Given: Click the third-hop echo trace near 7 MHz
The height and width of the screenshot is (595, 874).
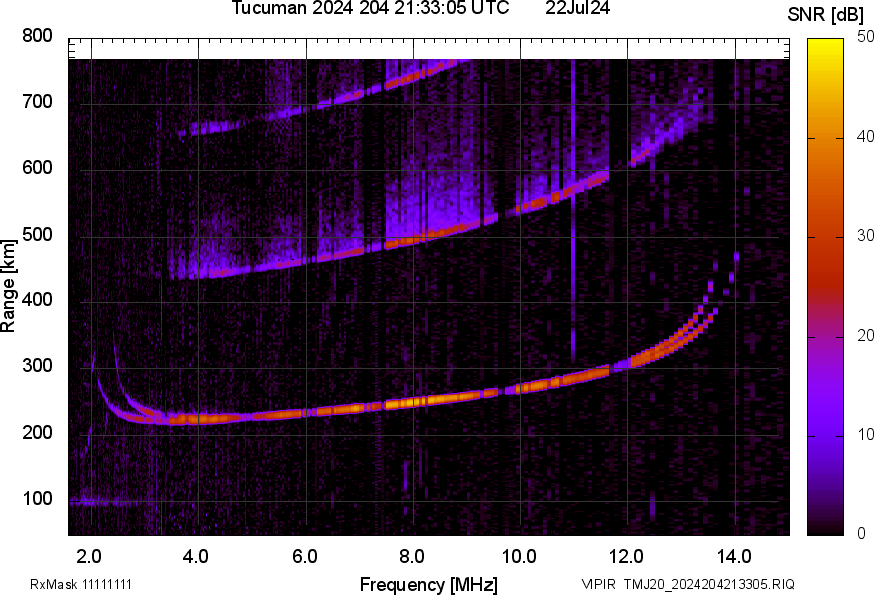Looking at the screenshot, I should 360,94.
